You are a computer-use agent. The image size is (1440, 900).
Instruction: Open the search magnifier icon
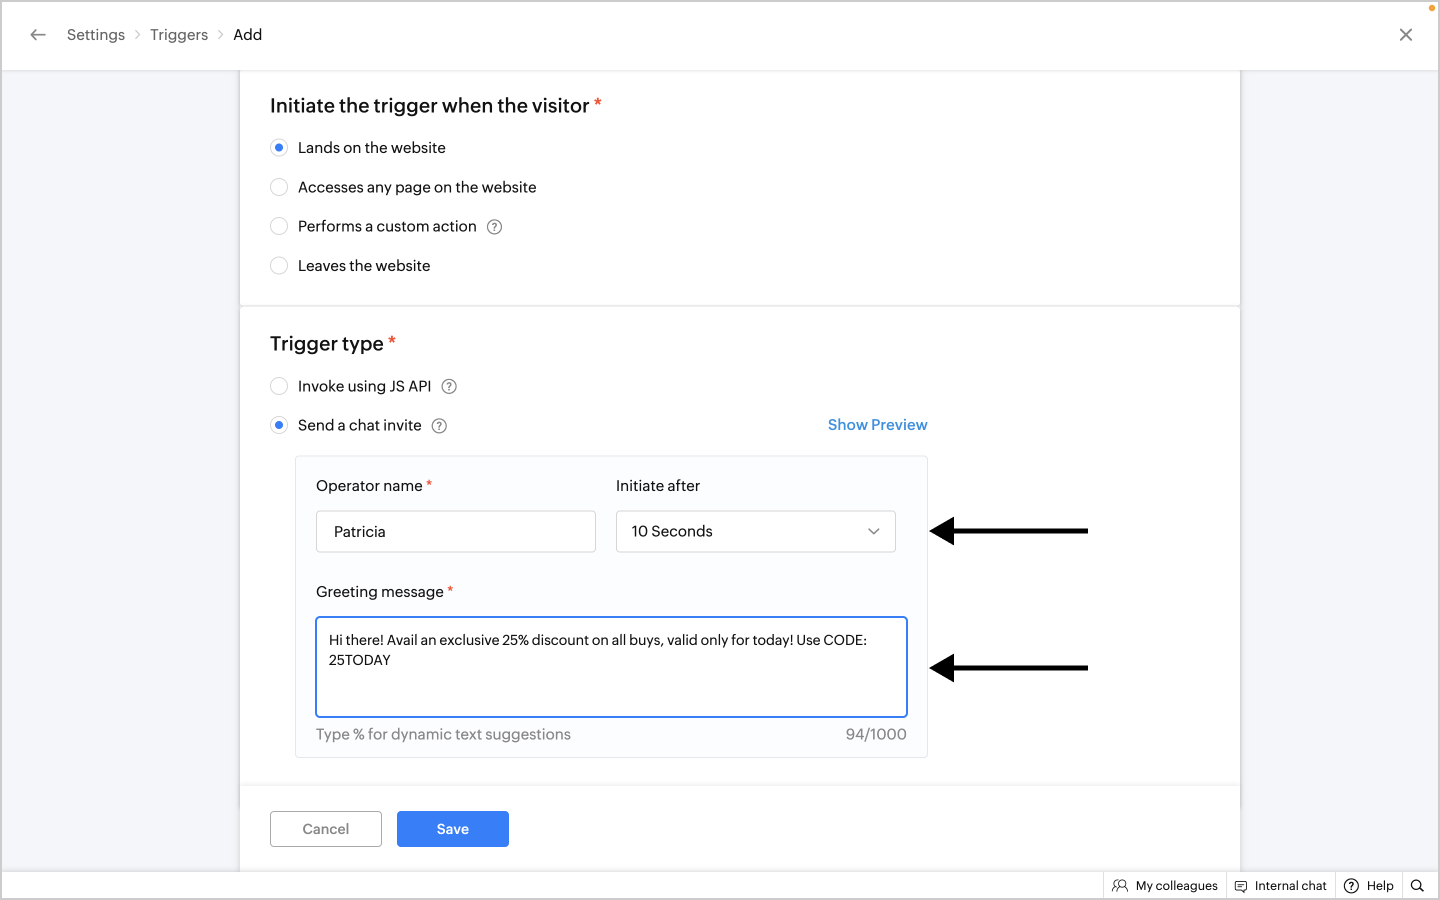[x=1417, y=886]
